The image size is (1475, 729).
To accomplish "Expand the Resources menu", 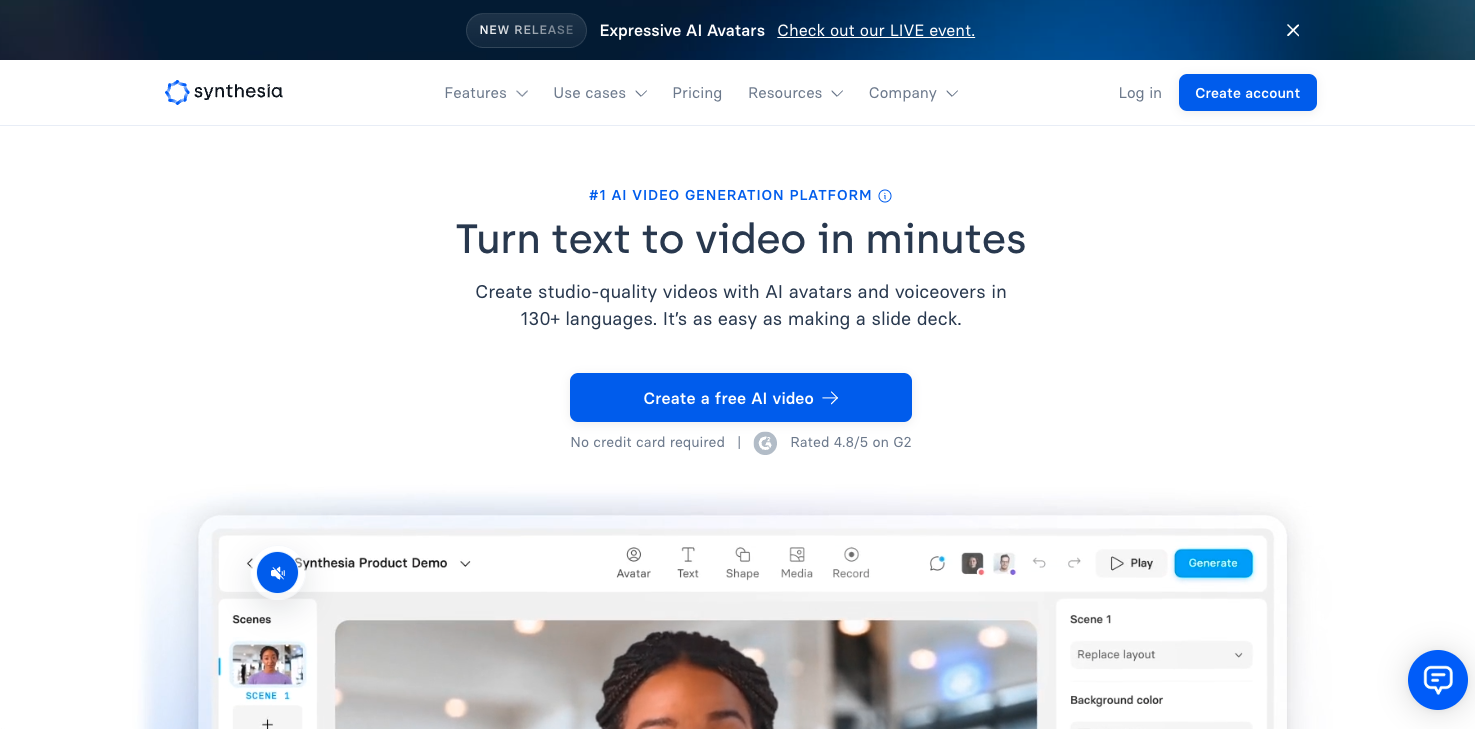I will (796, 93).
